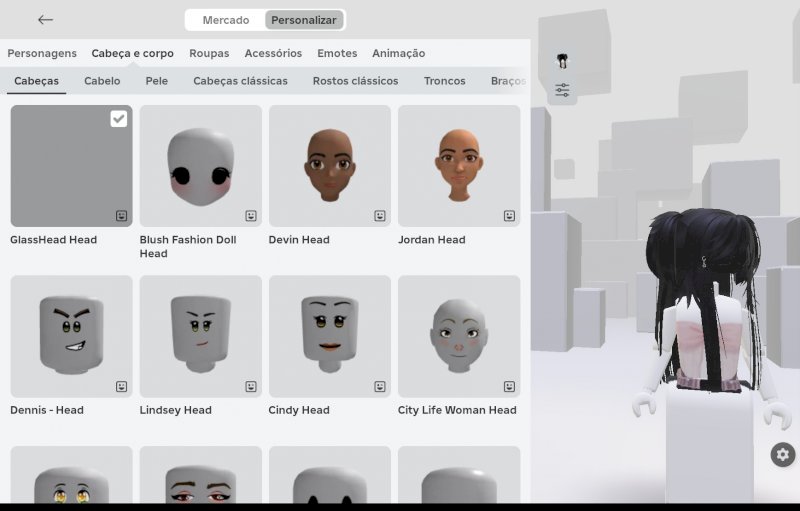Click the 'Cindy Head' label
This screenshot has width=800, height=511.
(x=299, y=410)
